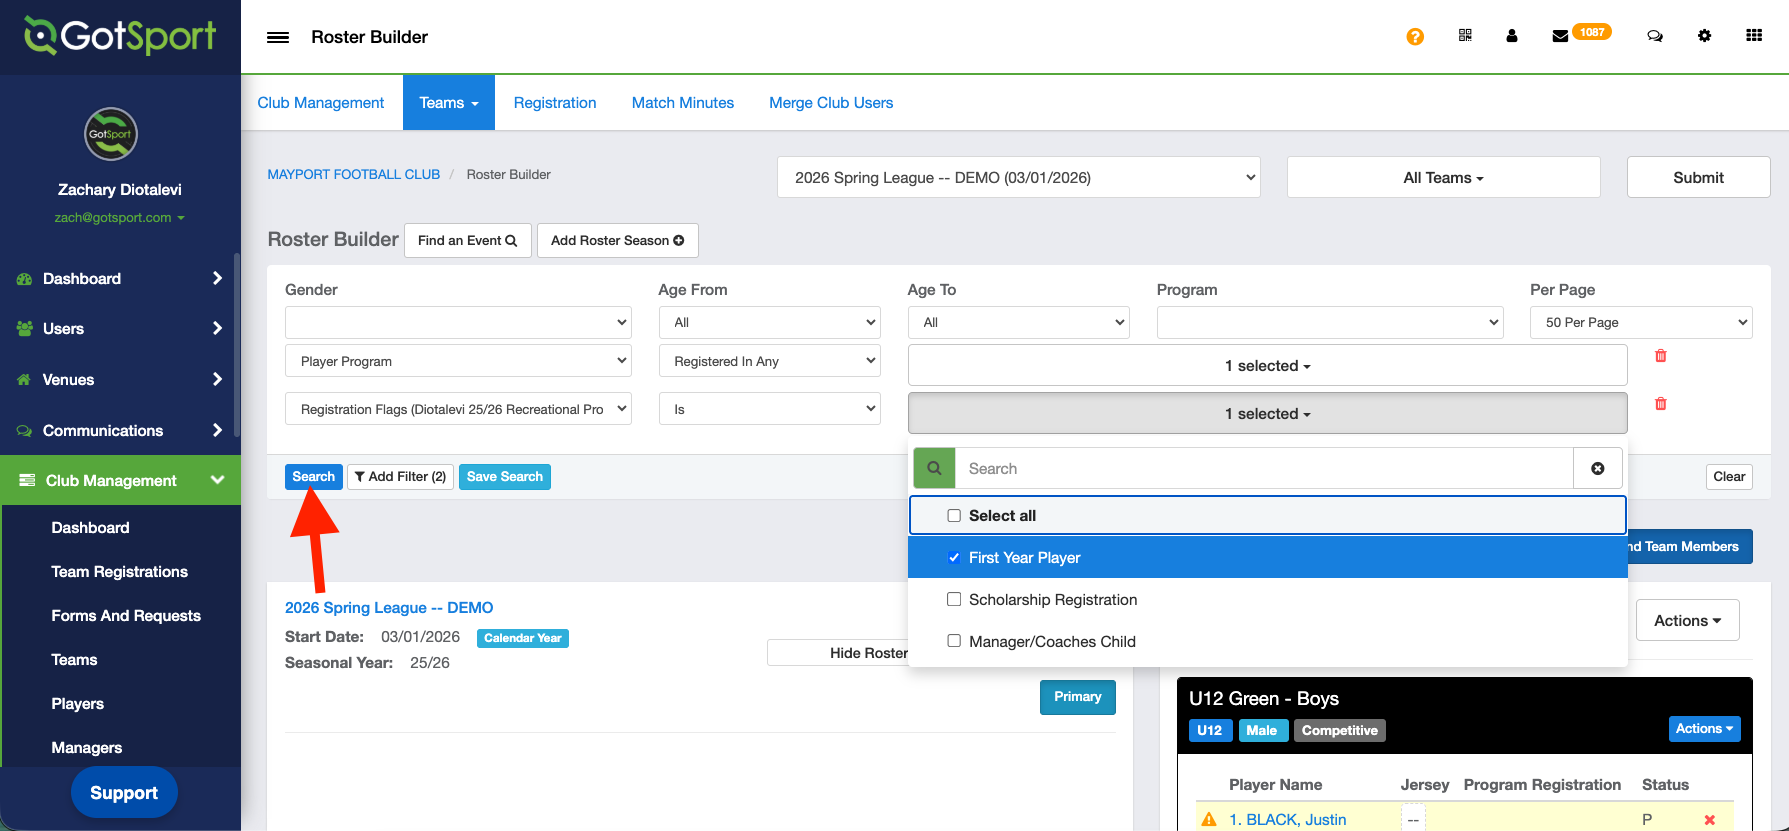The image size is (1789, 831).
Task: Open the user profile icon
Action: 1511,36
